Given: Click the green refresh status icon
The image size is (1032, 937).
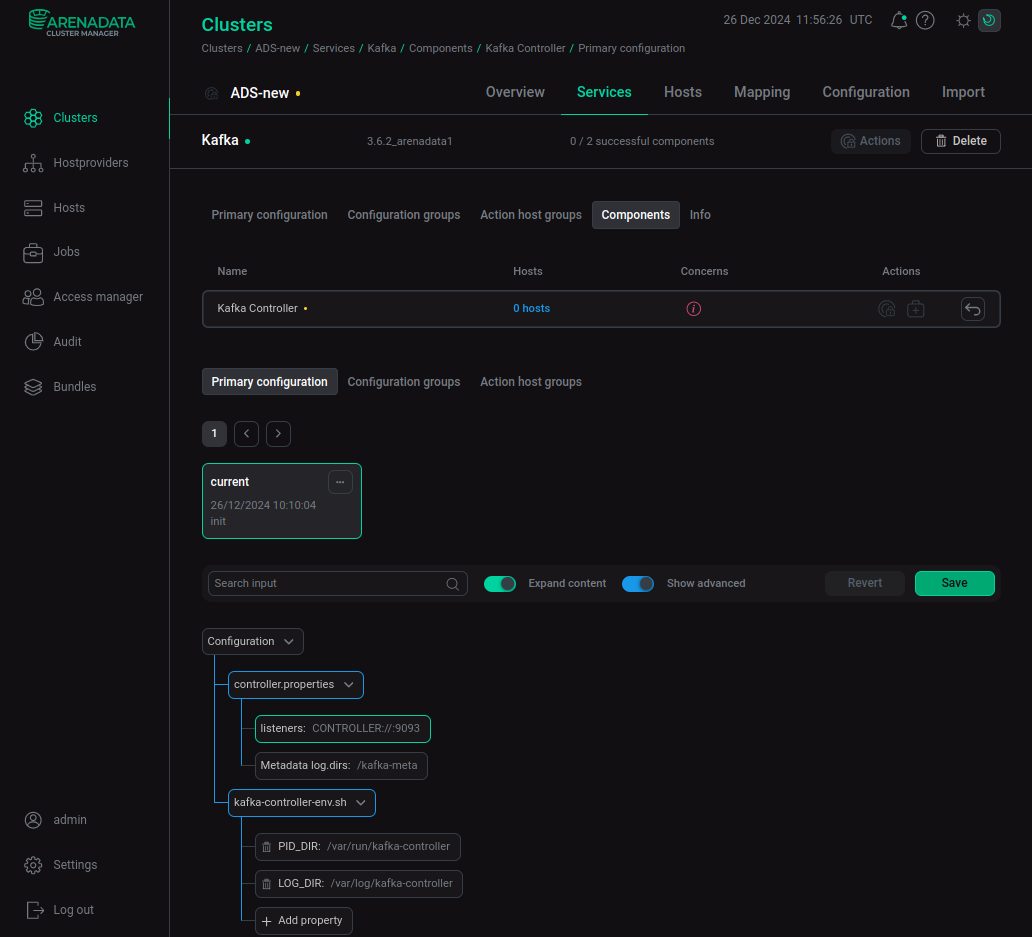Looking at the screenshot, I should click(989, 20).
